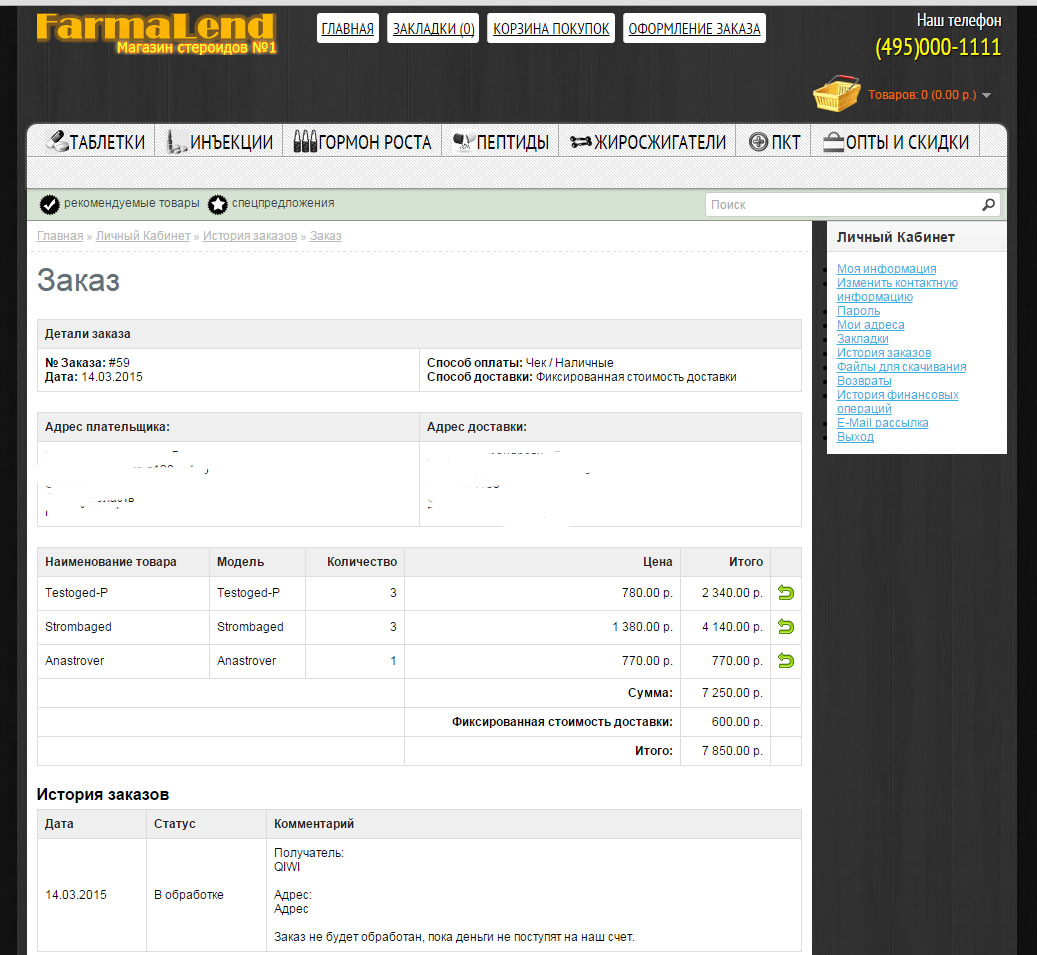Open the Таблетки category menu
The height and width of the screenshot is (955, 1037).
pyautogui.click(x=96, y=142)
